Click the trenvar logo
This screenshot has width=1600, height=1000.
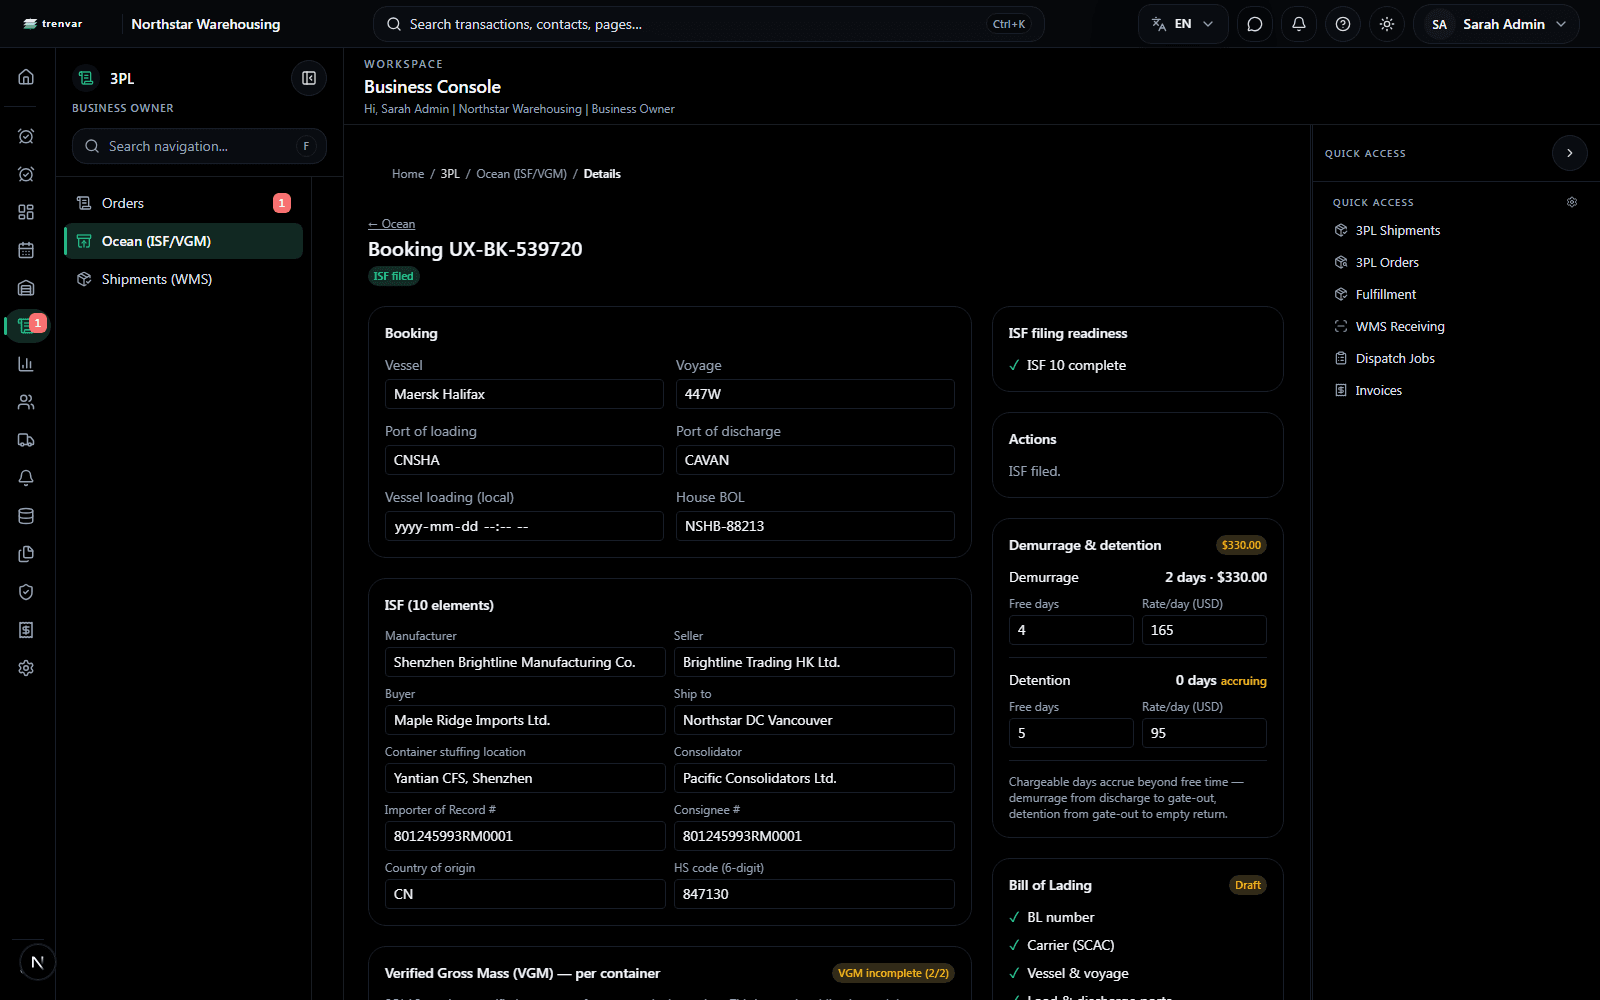(x=53, y=24)
